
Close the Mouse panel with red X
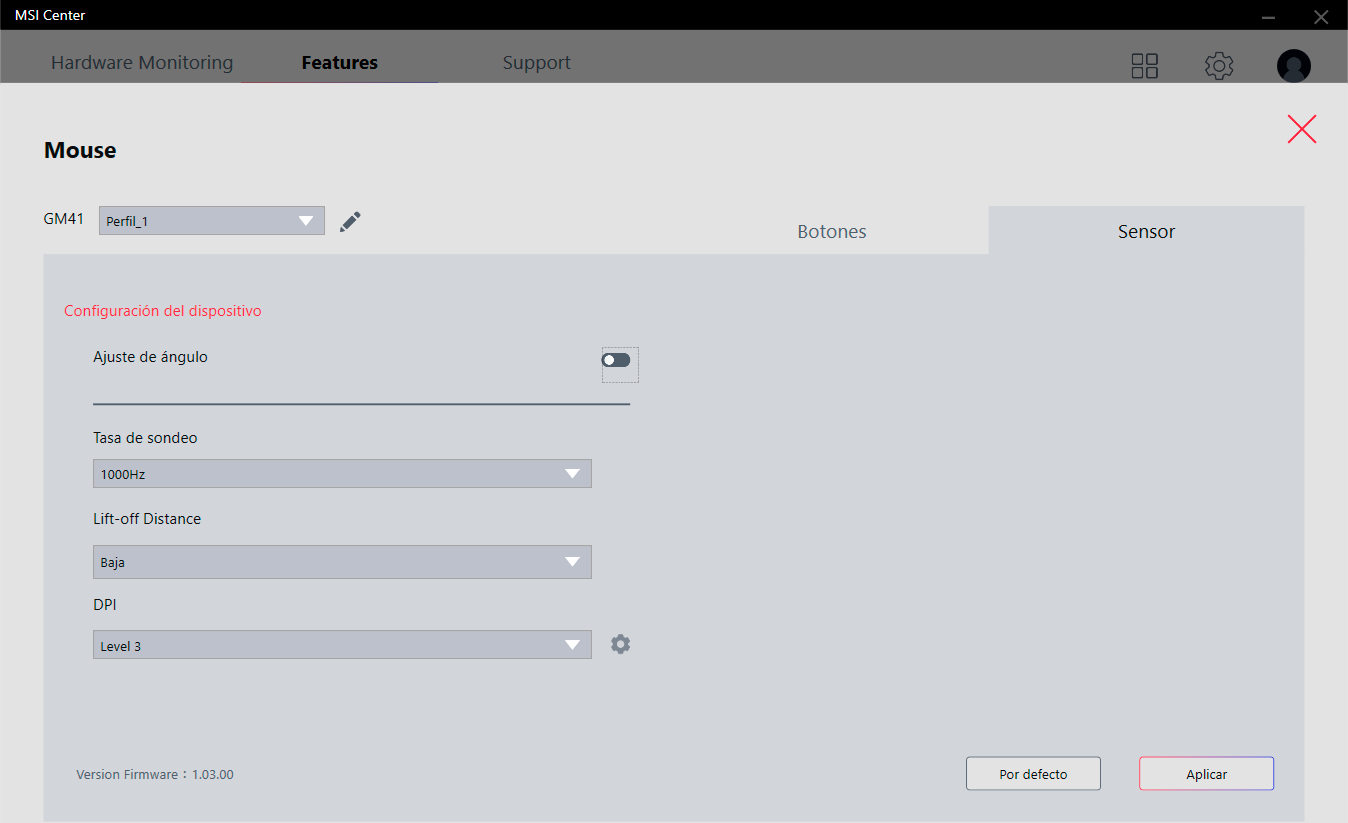[1301, 129]
